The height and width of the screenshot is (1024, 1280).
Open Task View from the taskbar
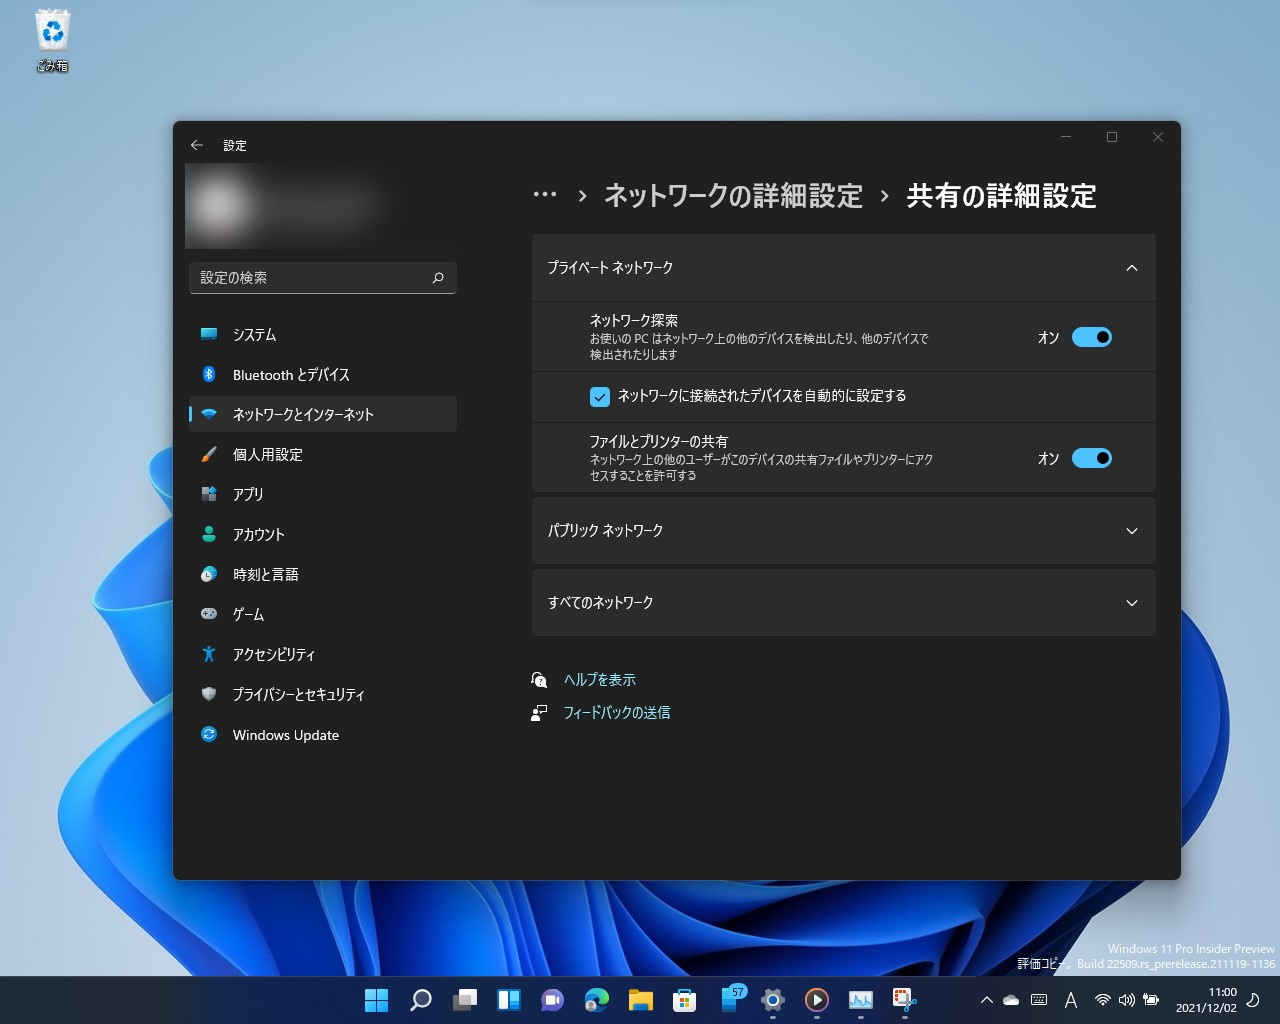tap(464, 999)
